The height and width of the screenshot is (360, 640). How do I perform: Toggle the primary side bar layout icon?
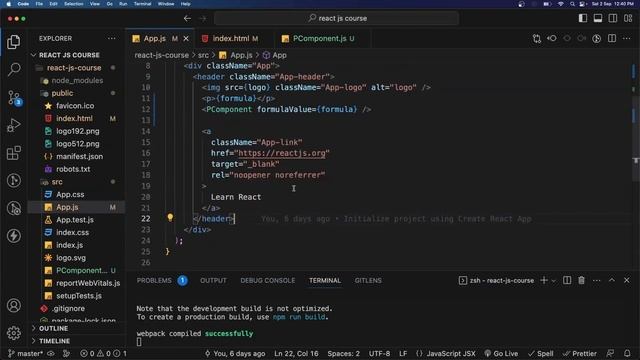(x=583, y=18)
